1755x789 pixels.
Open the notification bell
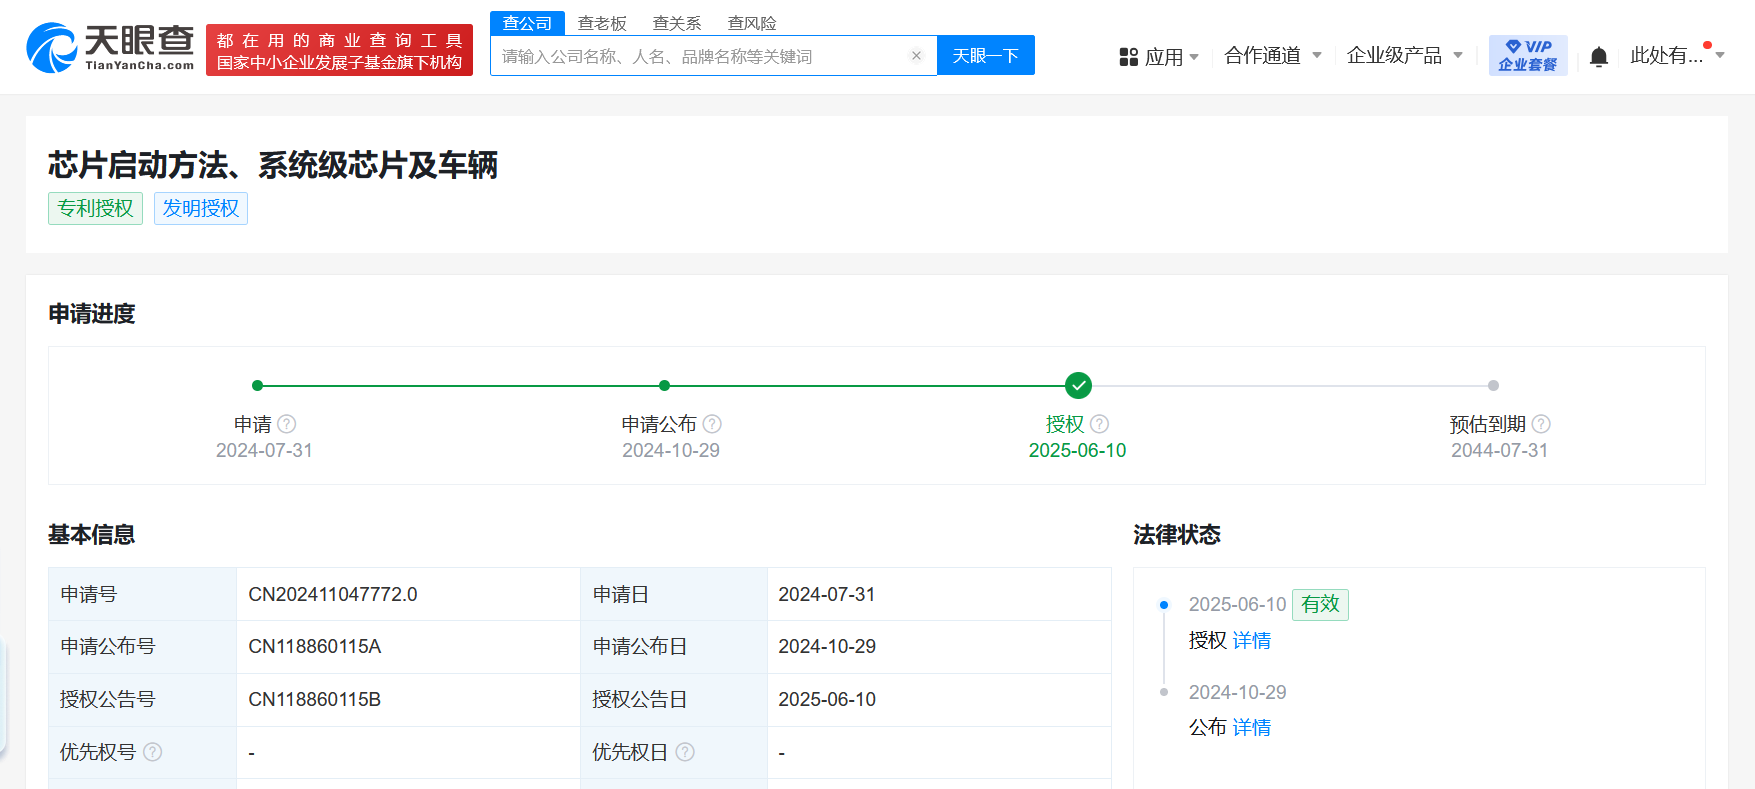tap(1598, 57)
